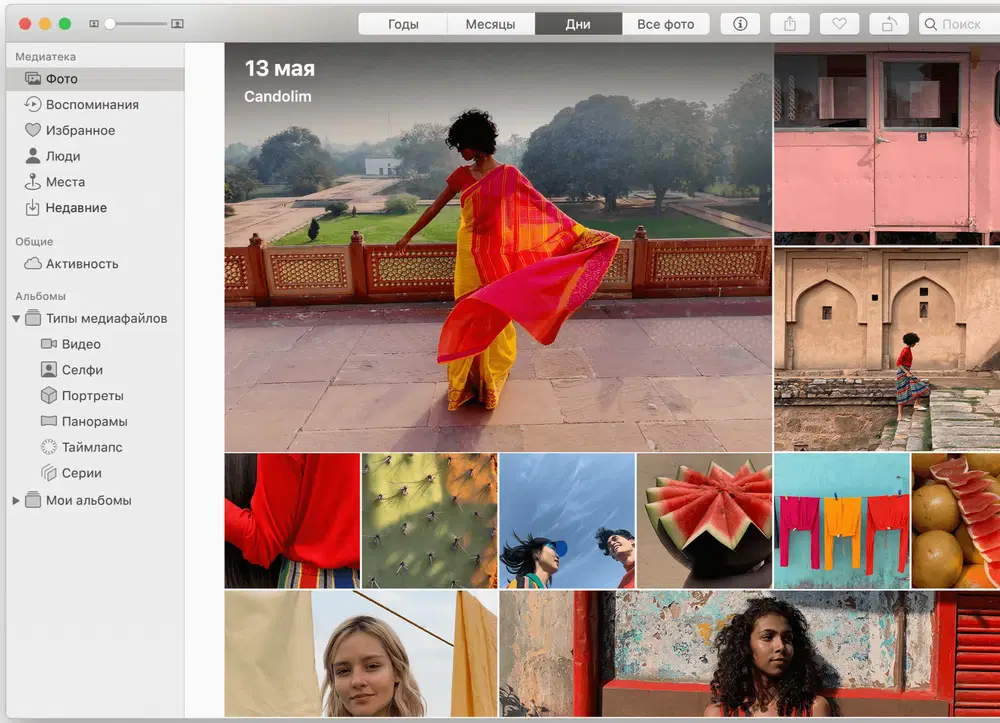Click the Candolim location label

(277, 96)
